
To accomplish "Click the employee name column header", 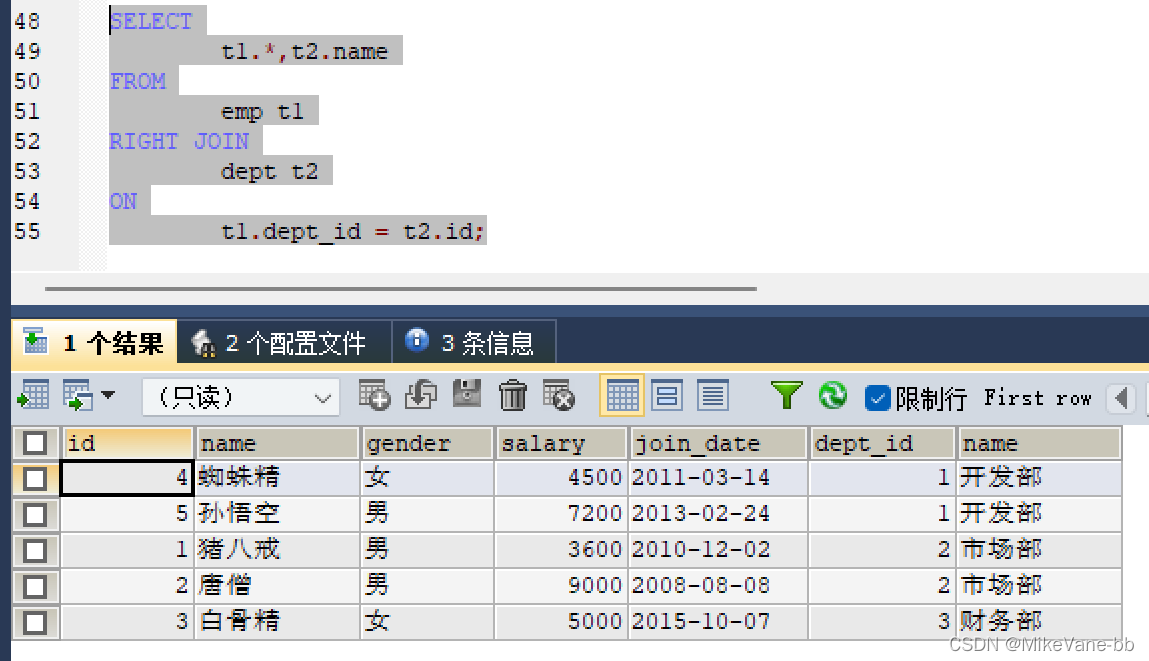I will tap(277, 443).
